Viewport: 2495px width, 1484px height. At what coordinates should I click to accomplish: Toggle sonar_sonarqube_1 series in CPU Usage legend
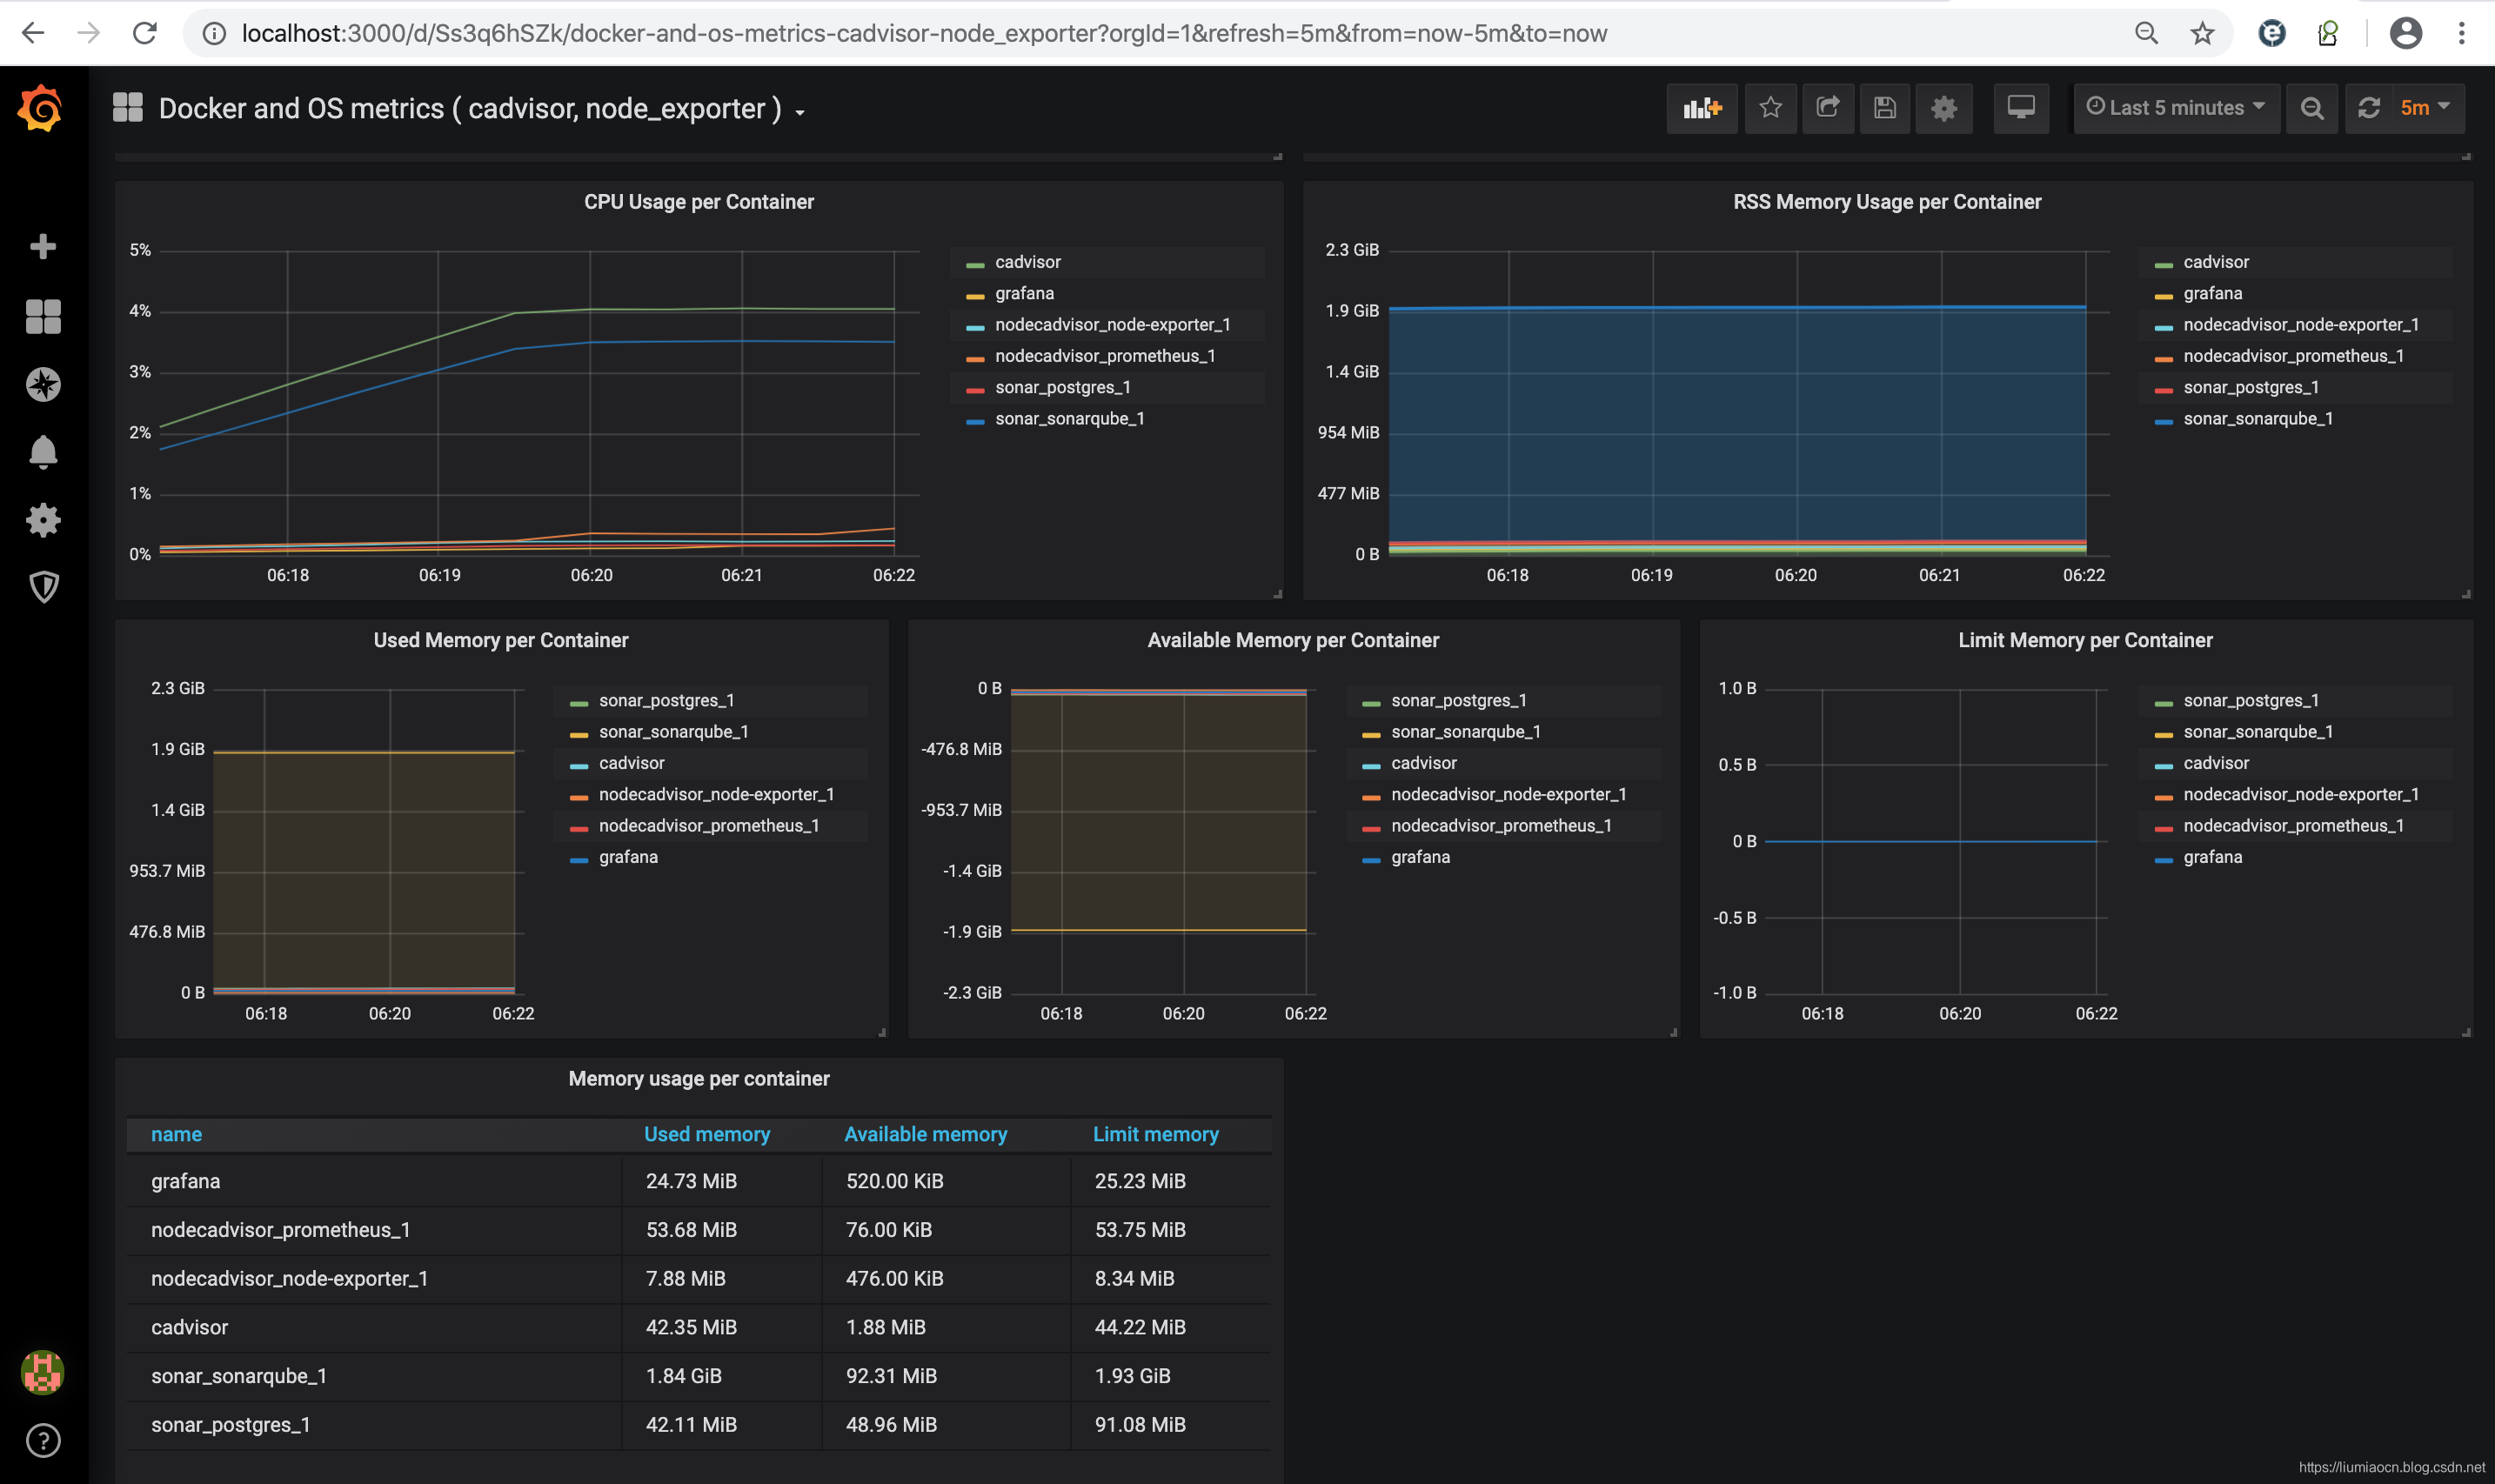[x=1070, y=419]
